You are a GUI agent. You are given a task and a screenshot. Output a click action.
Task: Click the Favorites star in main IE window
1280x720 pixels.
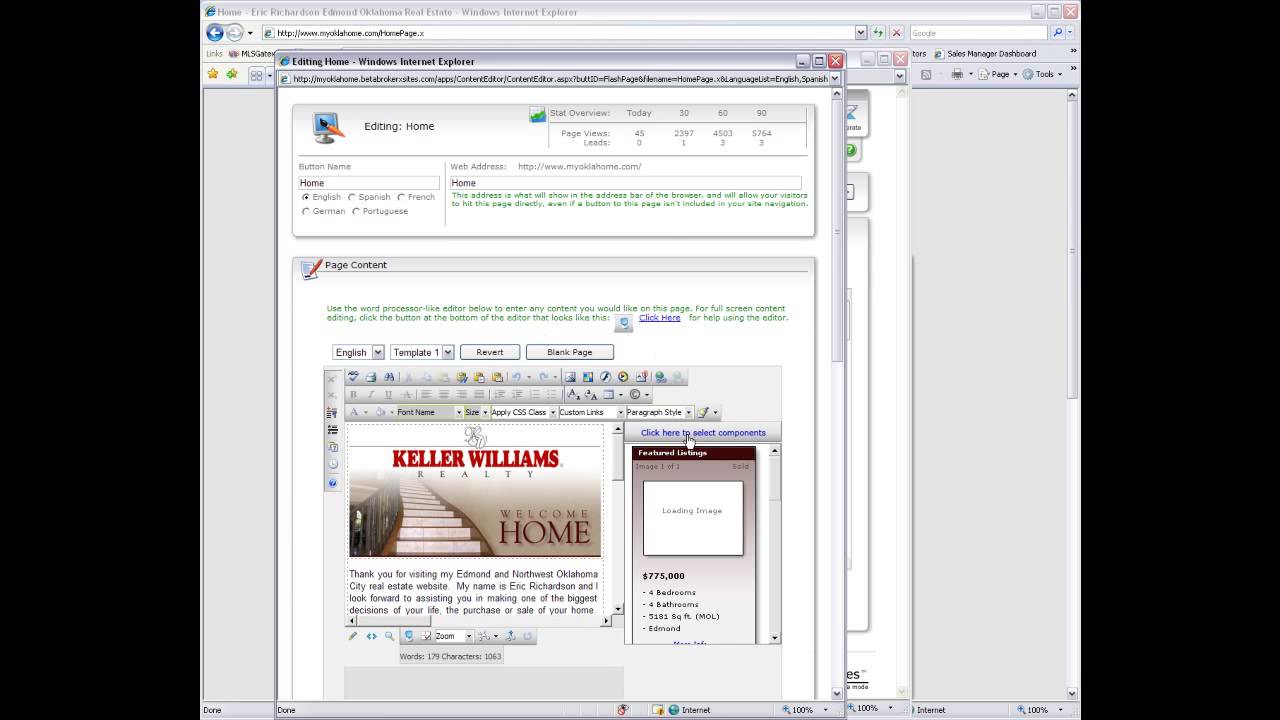(213, 74)
